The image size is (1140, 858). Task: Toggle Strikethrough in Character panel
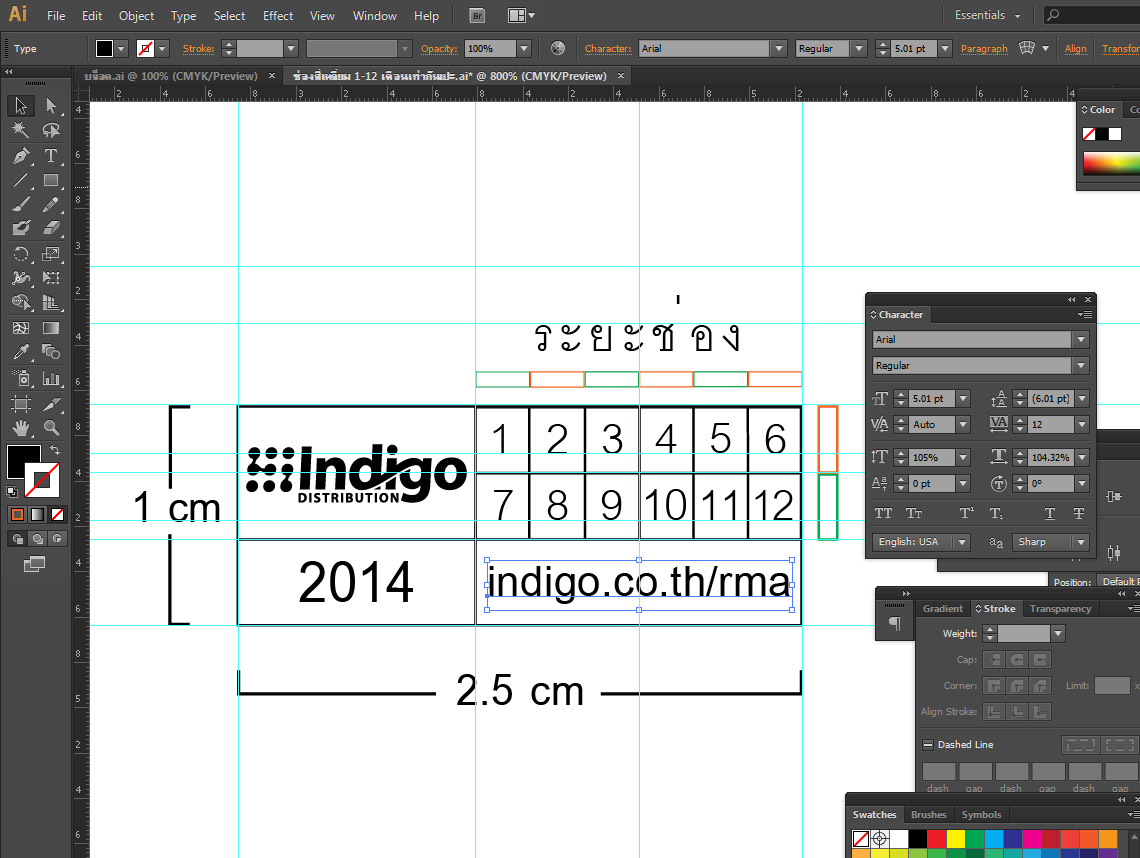point(1079,513)
